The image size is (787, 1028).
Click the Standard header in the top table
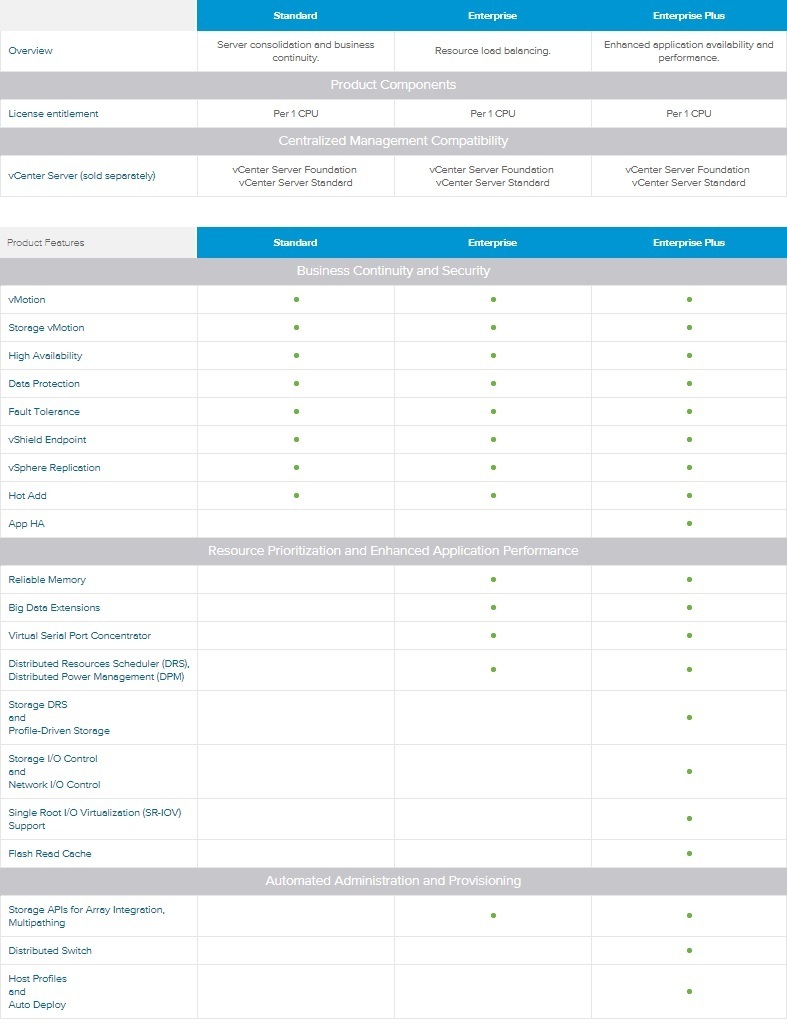pos(295,16)
